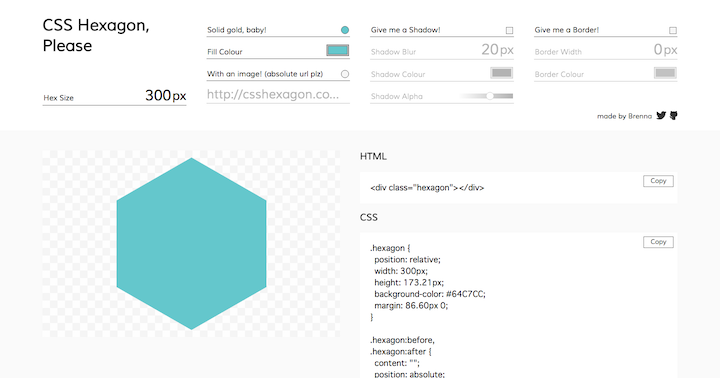720x378 pixels.
Task: Open the GitHub cat icon link
Action: coord(674,116)
